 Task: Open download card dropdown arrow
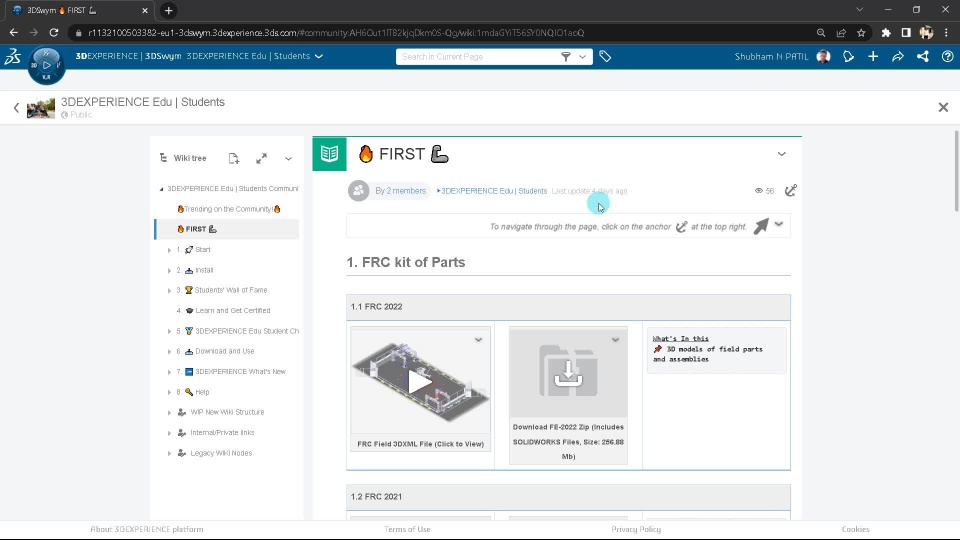tap(615, 340)
